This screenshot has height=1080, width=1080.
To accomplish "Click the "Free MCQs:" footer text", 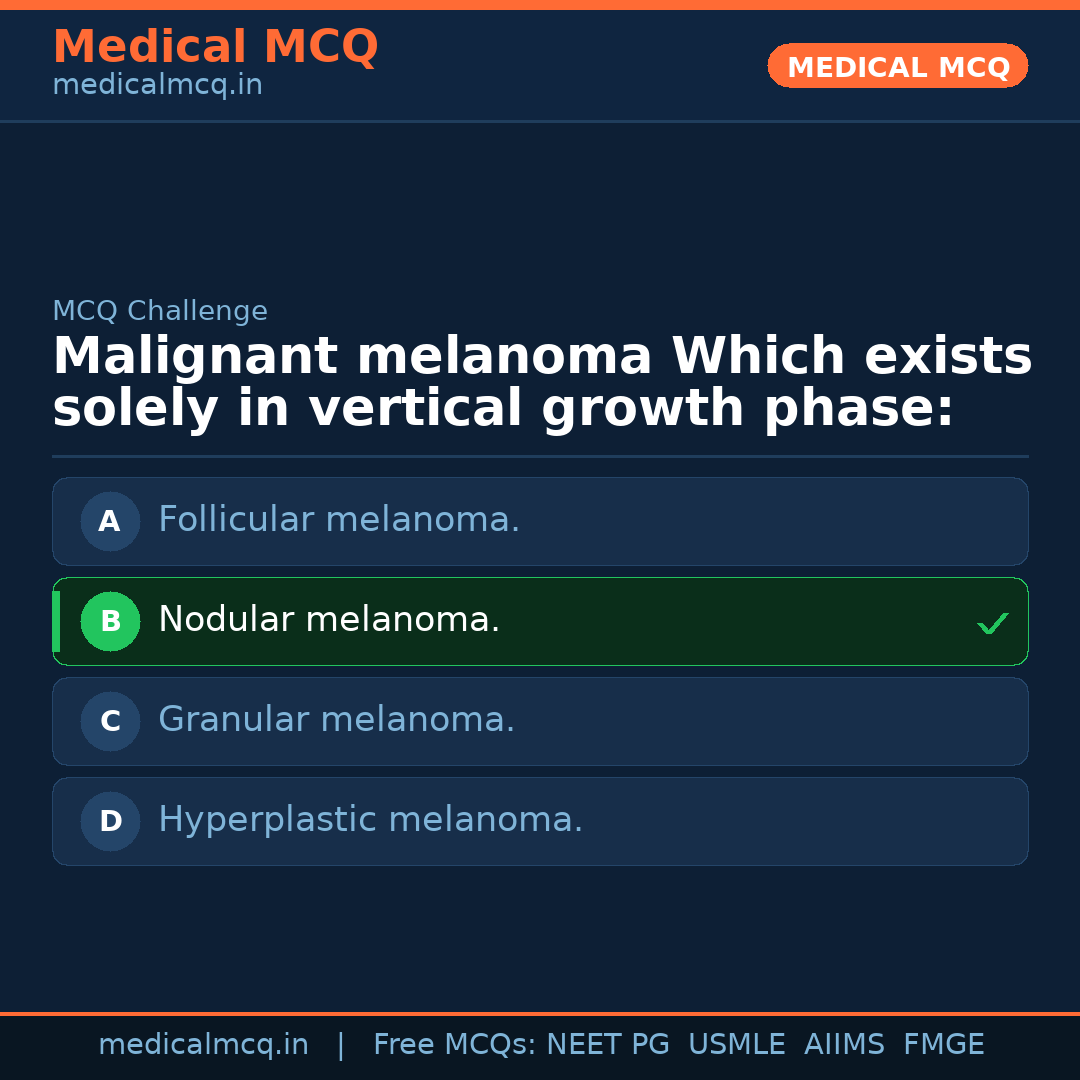I will pos(455,1045).
